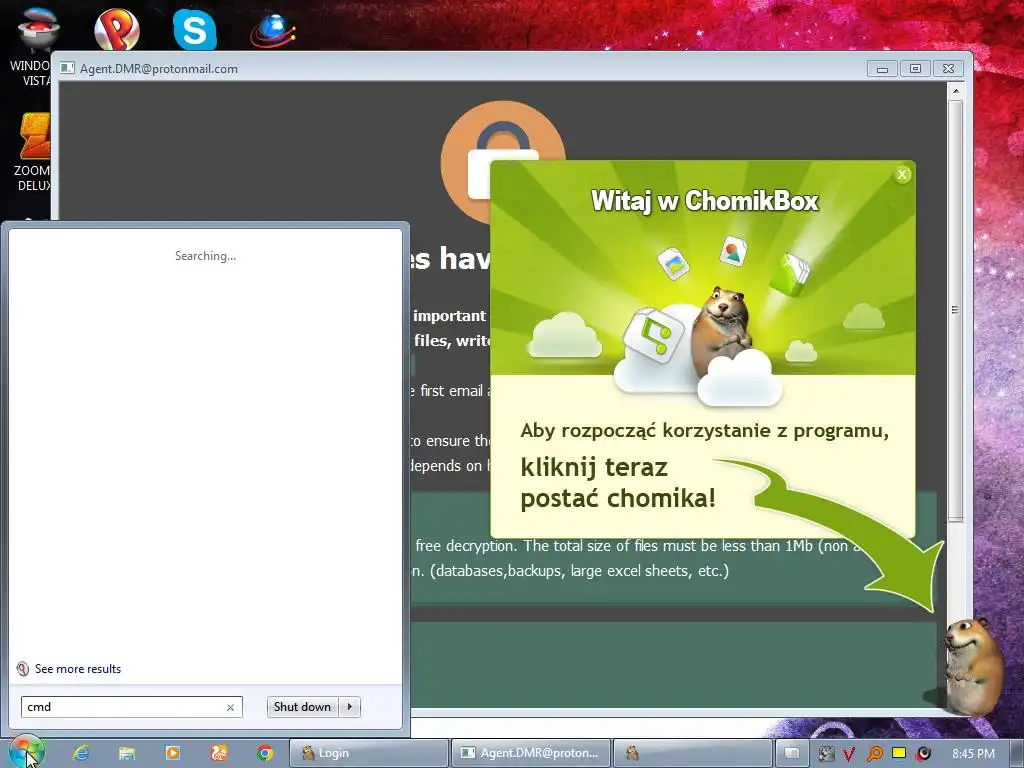
Task: Maximize the Agent.DMR@protonmail.com window
Action: point(915,69)
